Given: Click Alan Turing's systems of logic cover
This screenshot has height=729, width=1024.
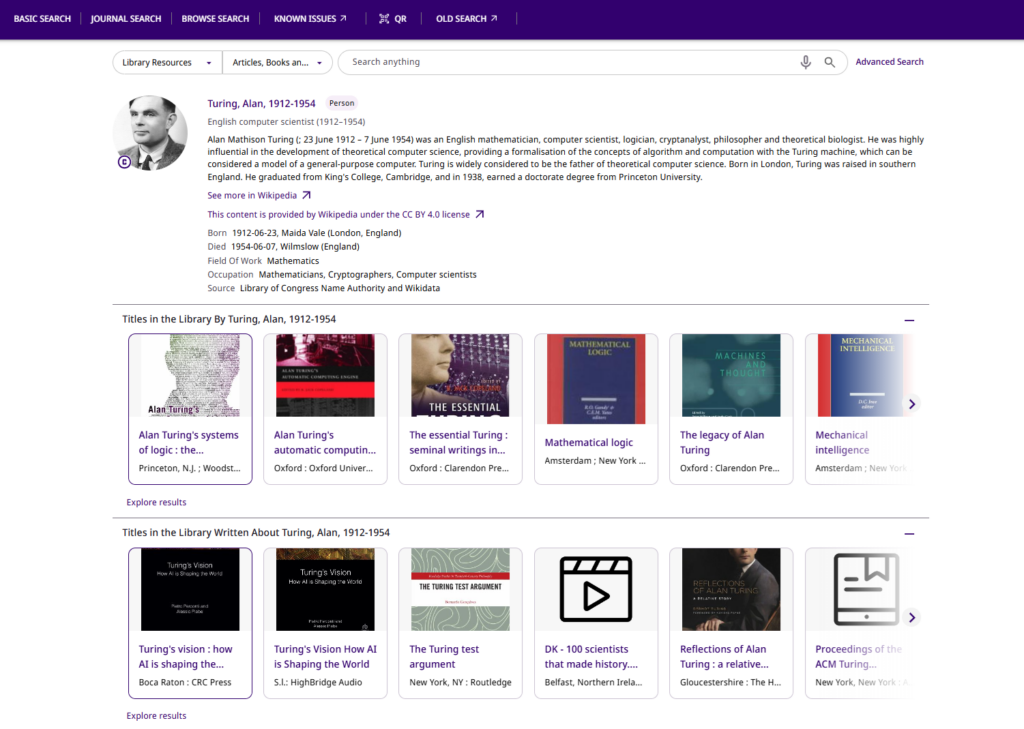Looking at the screenshot, I should (190, 376).
